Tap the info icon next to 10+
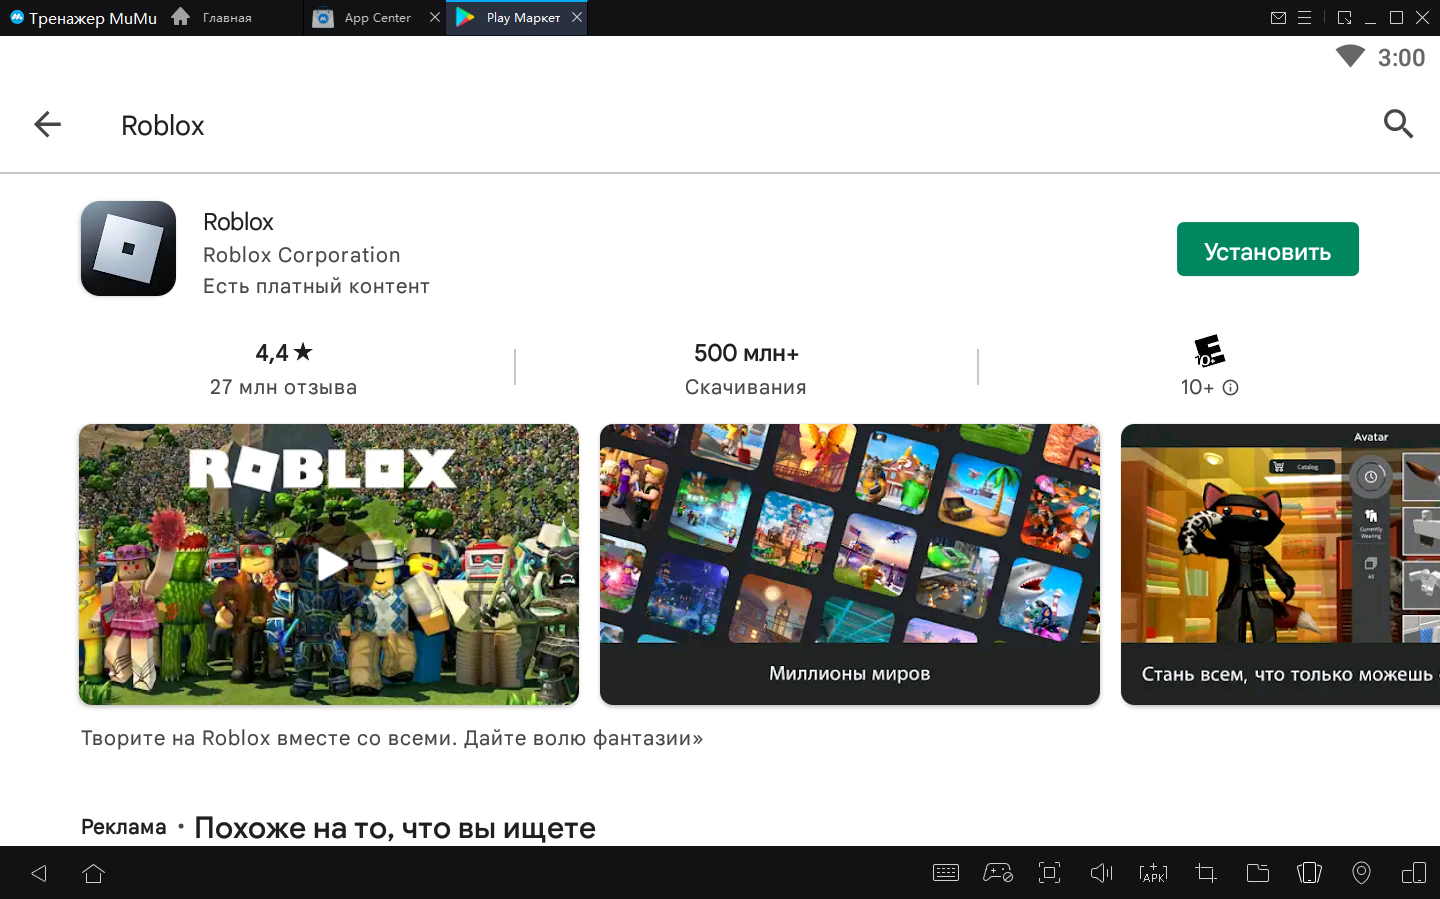Viewport: 1440px width, 899px height. (1230, 388)
